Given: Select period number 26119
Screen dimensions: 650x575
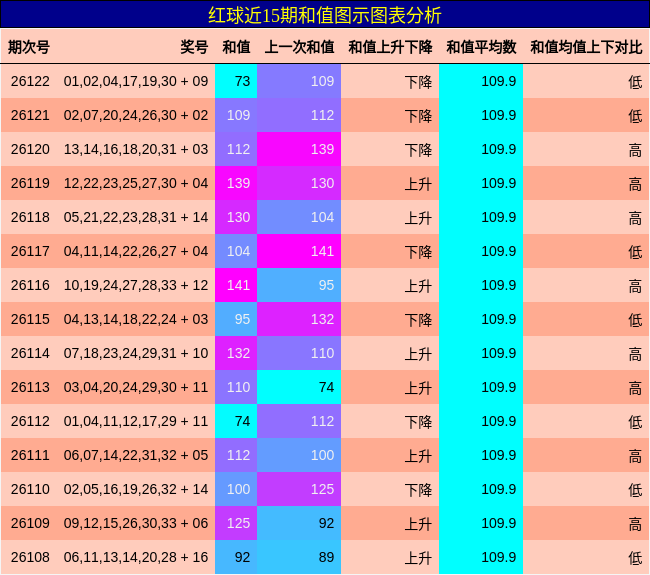Looking at the screenshot, I should point(30,183).
